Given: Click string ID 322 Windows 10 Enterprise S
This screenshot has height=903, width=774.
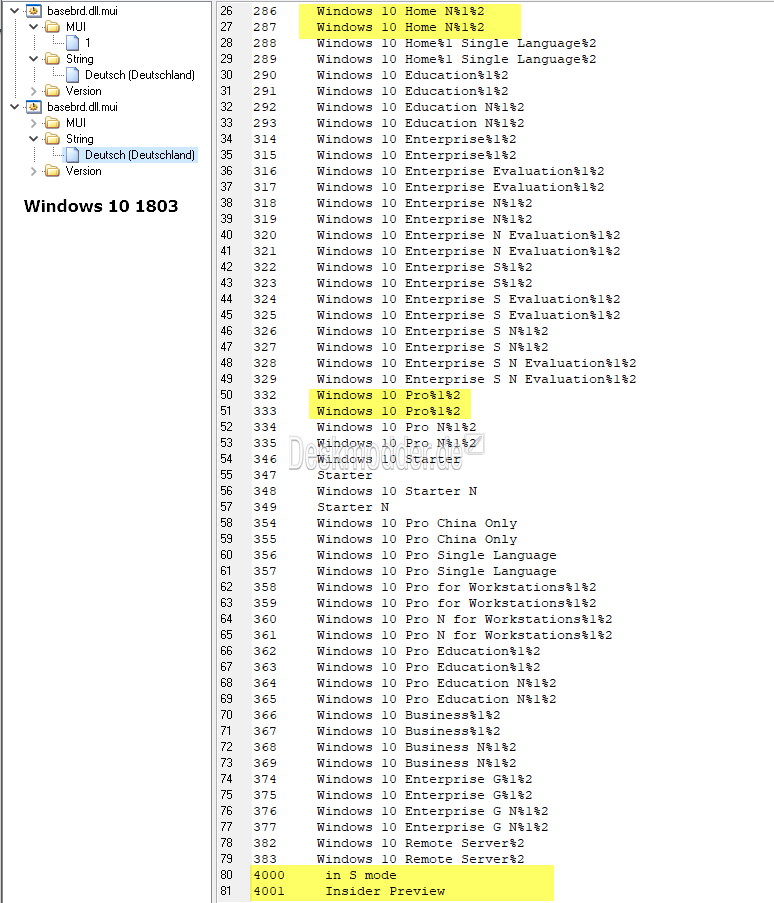Looking at the screenshot, I should coord(424,267).
